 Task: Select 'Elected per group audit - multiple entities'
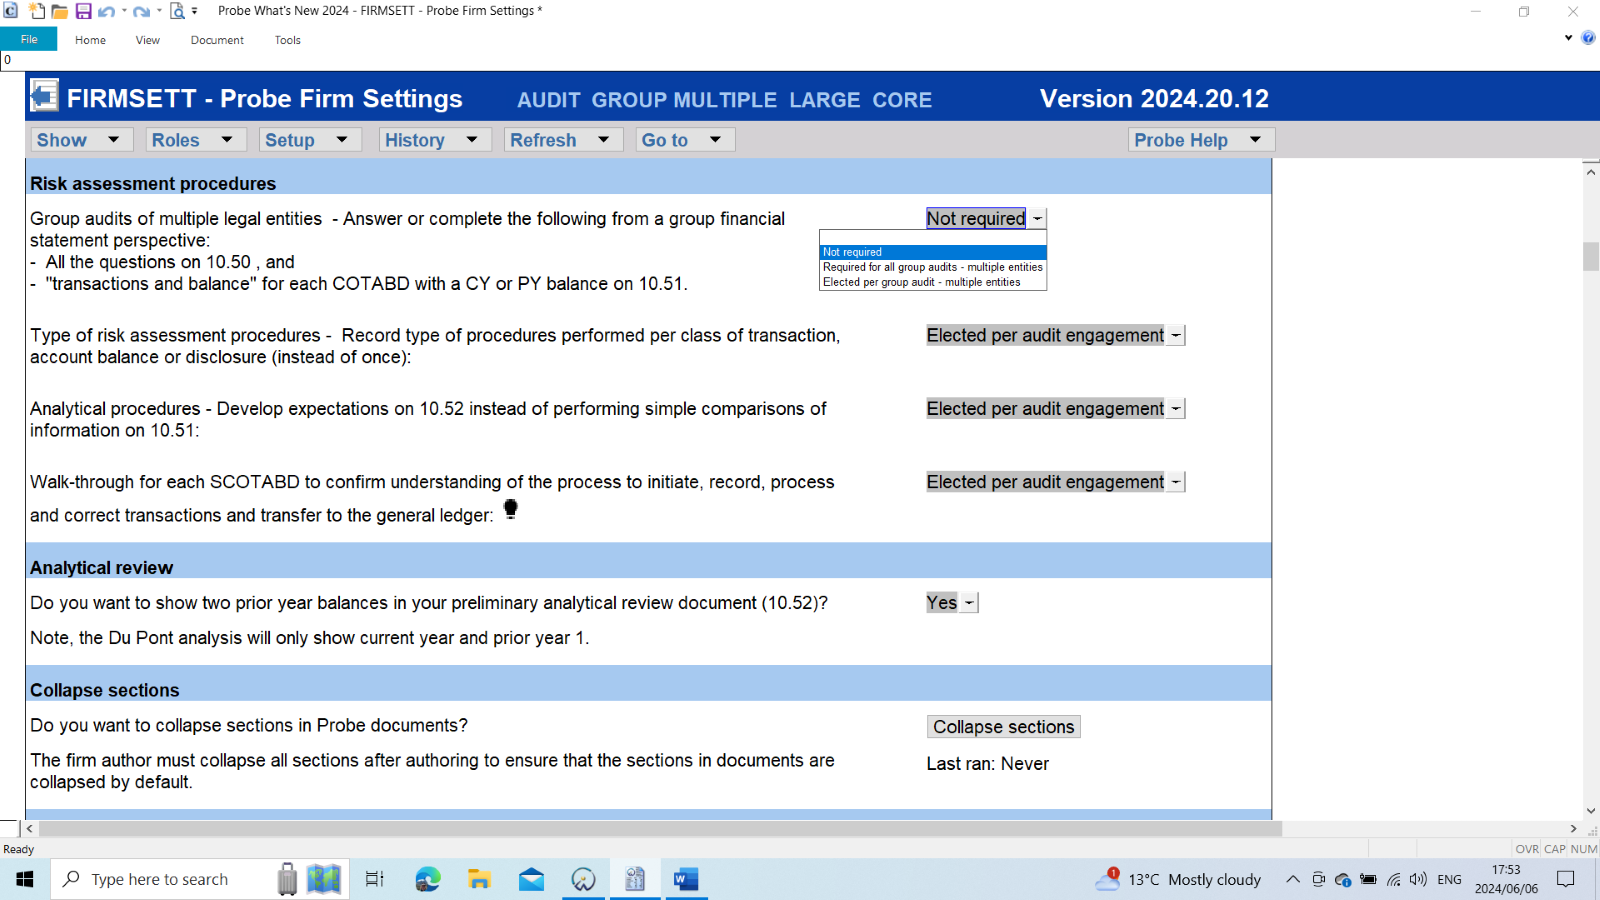tap(932, 282)
